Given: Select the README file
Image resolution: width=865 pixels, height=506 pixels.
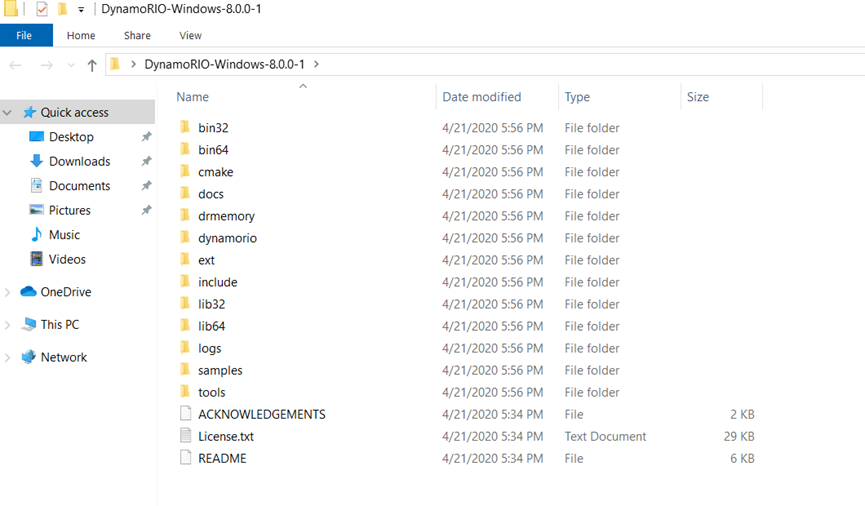Looking at the screenshot, I should point(222,459).
